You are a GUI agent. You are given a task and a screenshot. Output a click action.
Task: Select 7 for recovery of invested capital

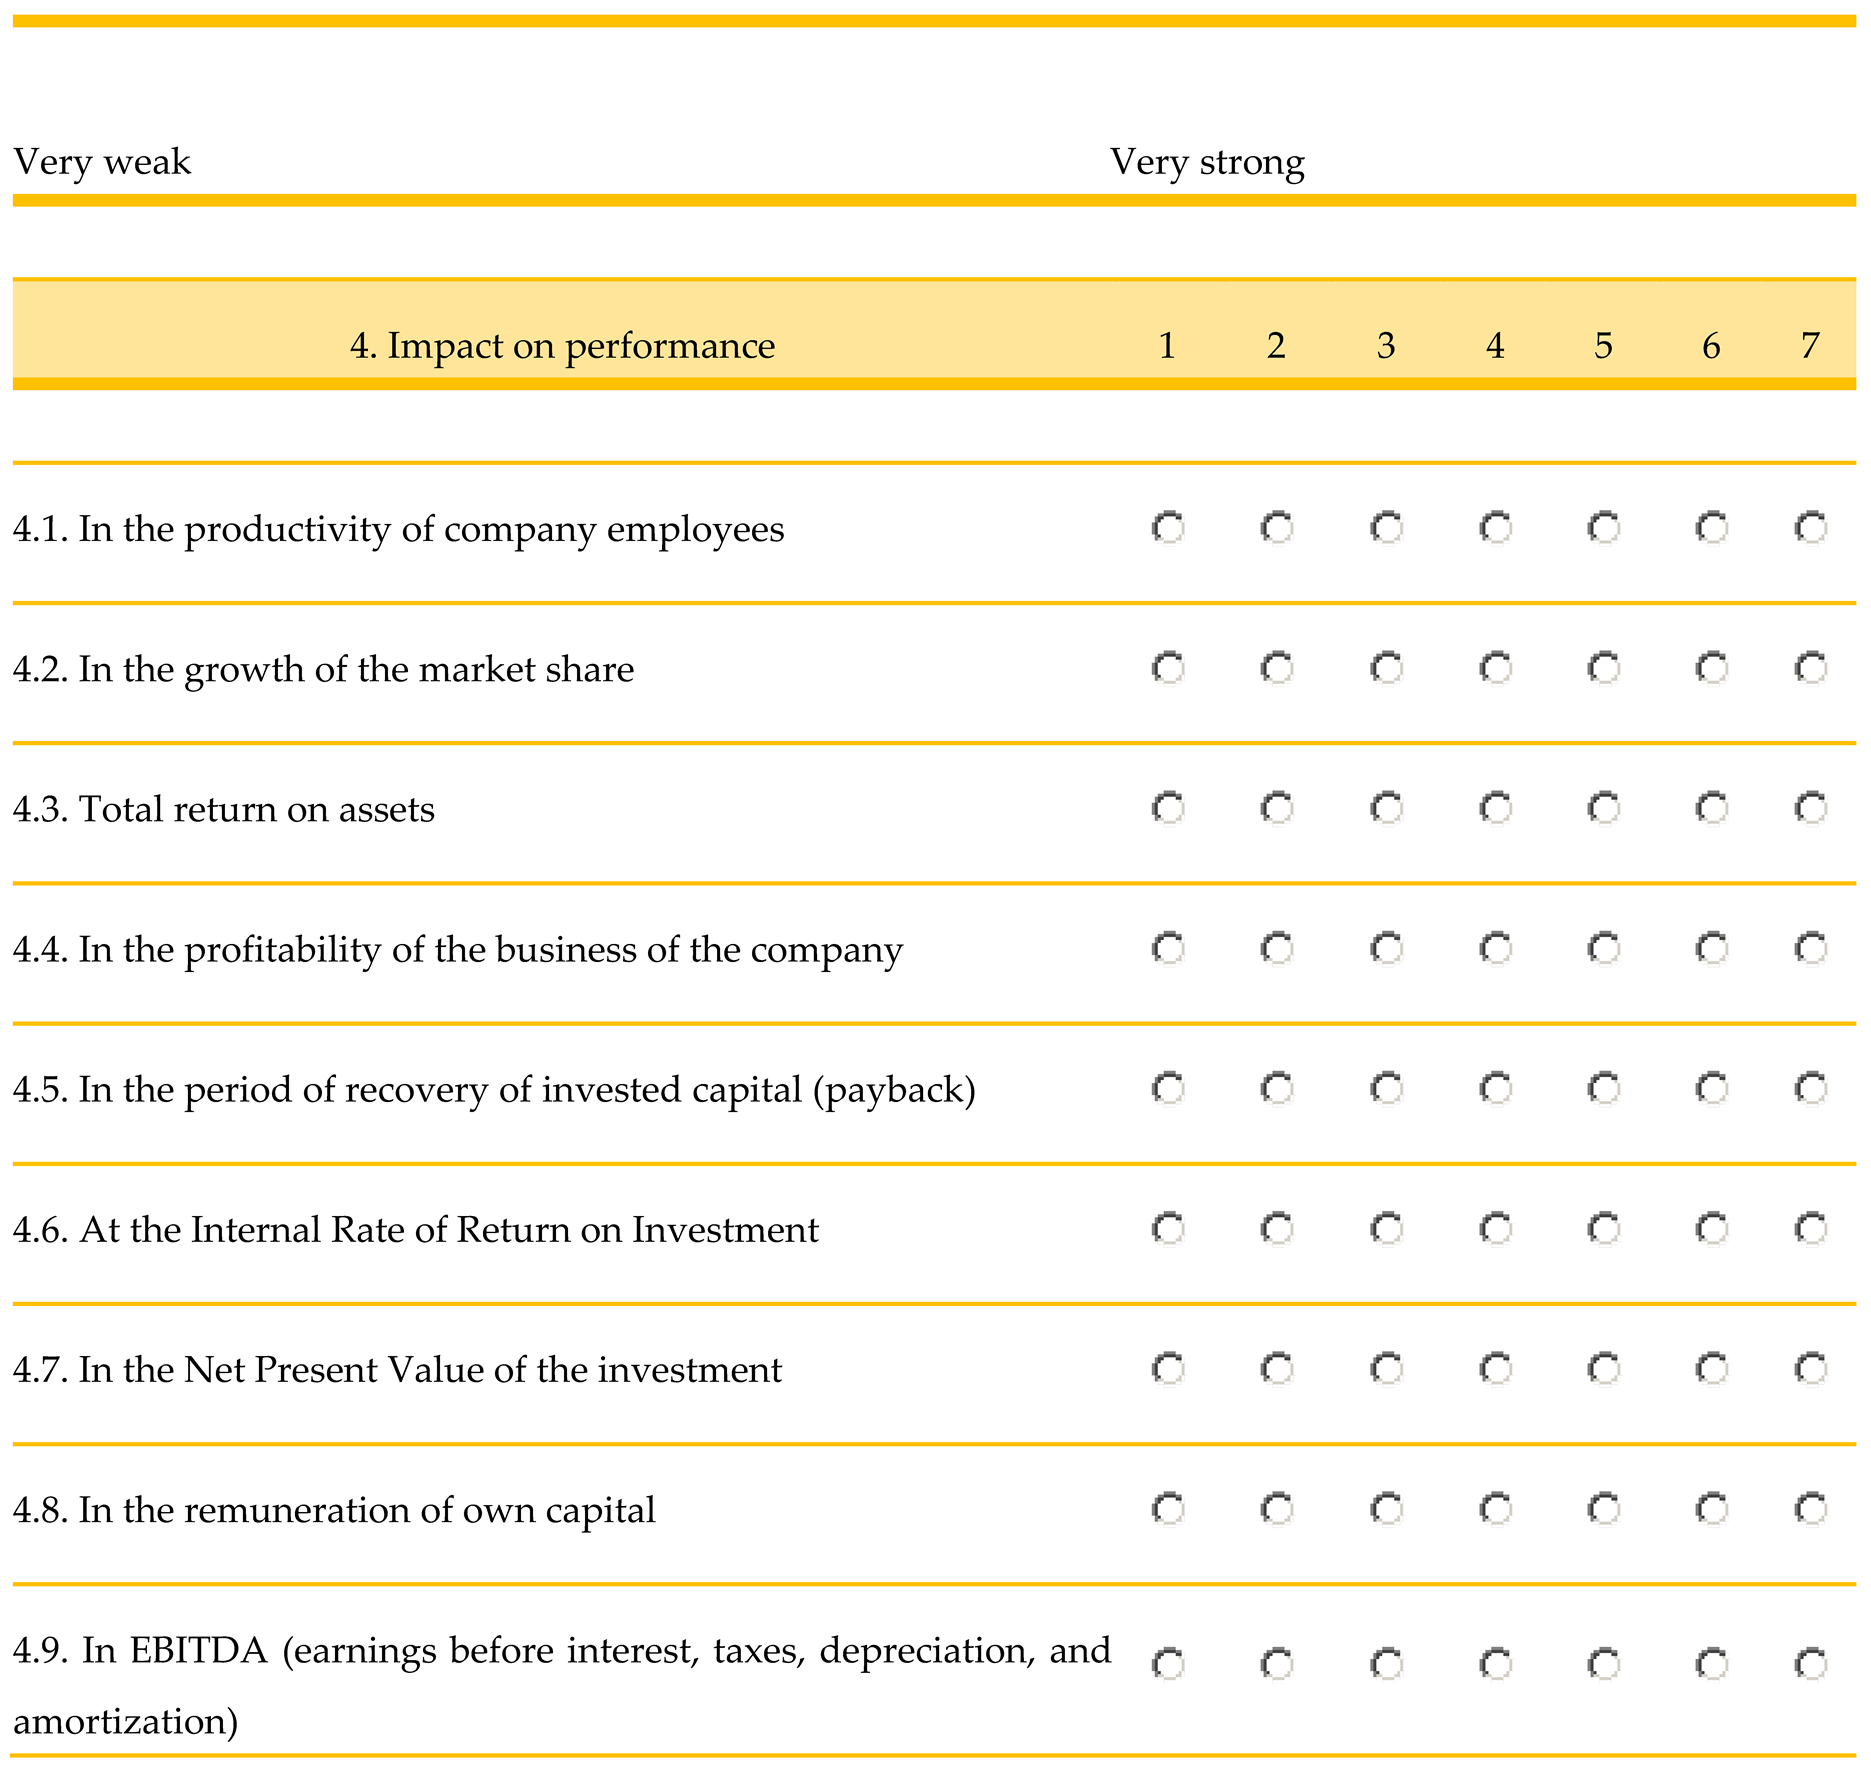click(1810, 1087)
